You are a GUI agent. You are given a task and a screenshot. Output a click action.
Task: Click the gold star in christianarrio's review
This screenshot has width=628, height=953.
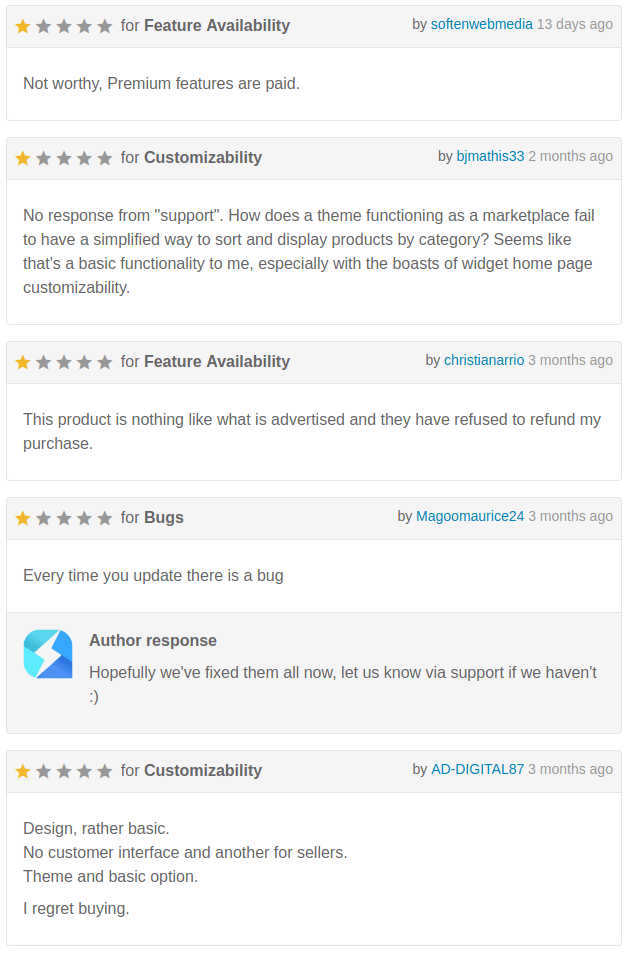click(23, 362)
